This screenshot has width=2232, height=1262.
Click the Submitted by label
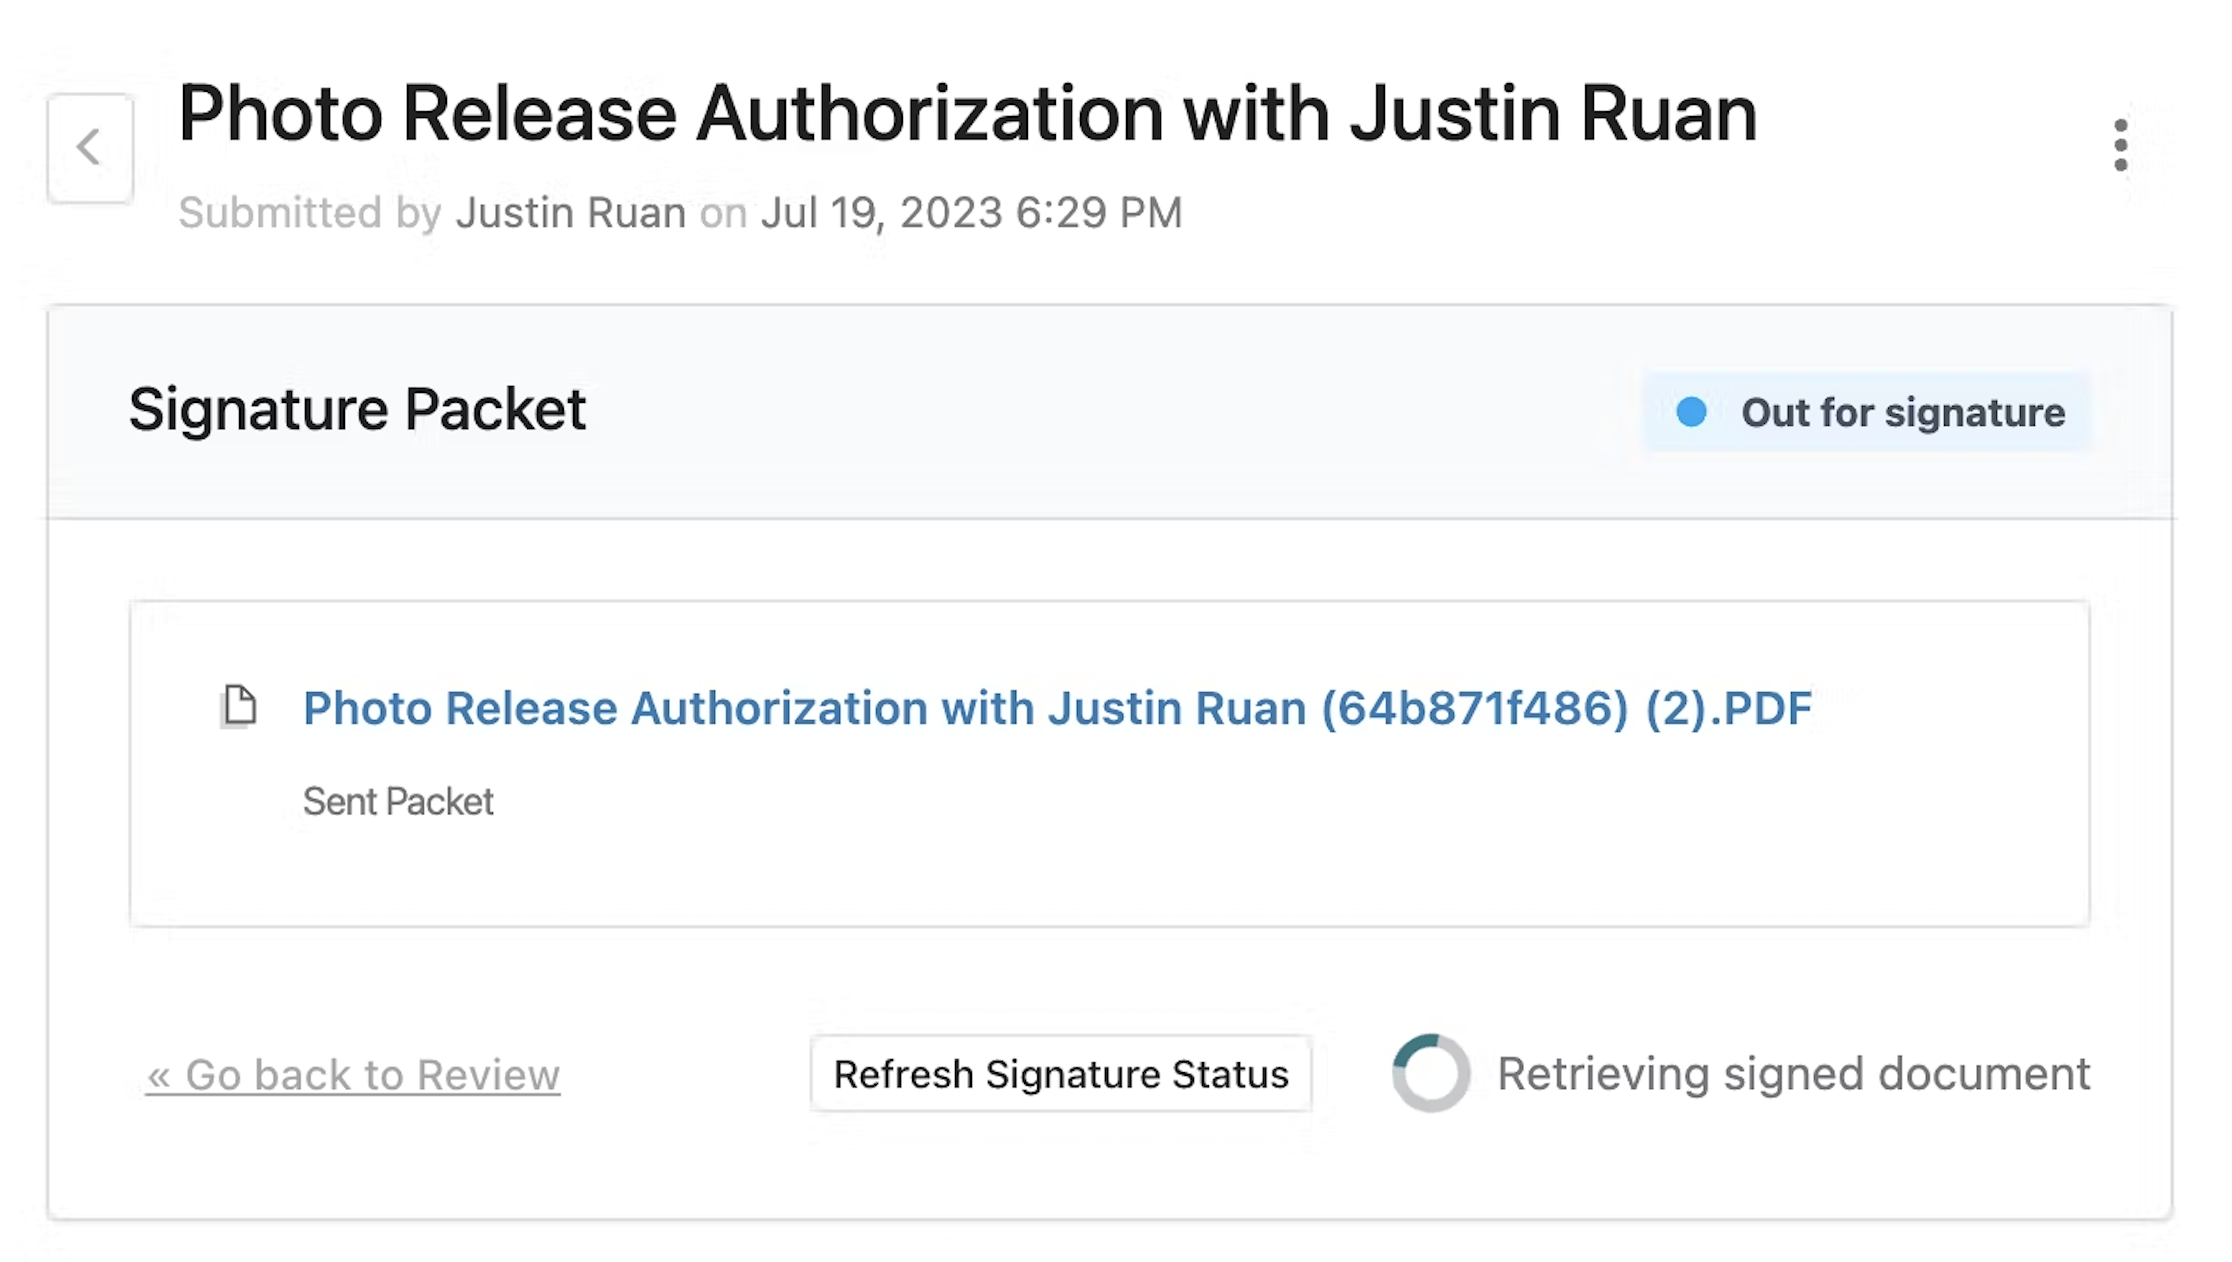coord(310,213)
